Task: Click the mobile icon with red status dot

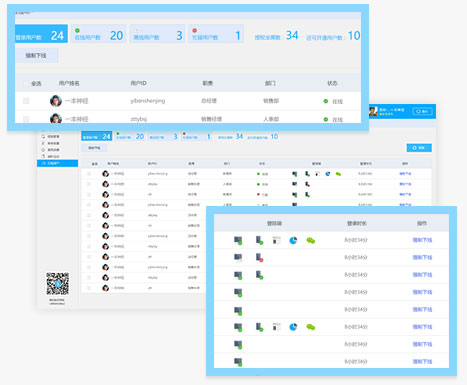Action: click(x=259, y=257)
